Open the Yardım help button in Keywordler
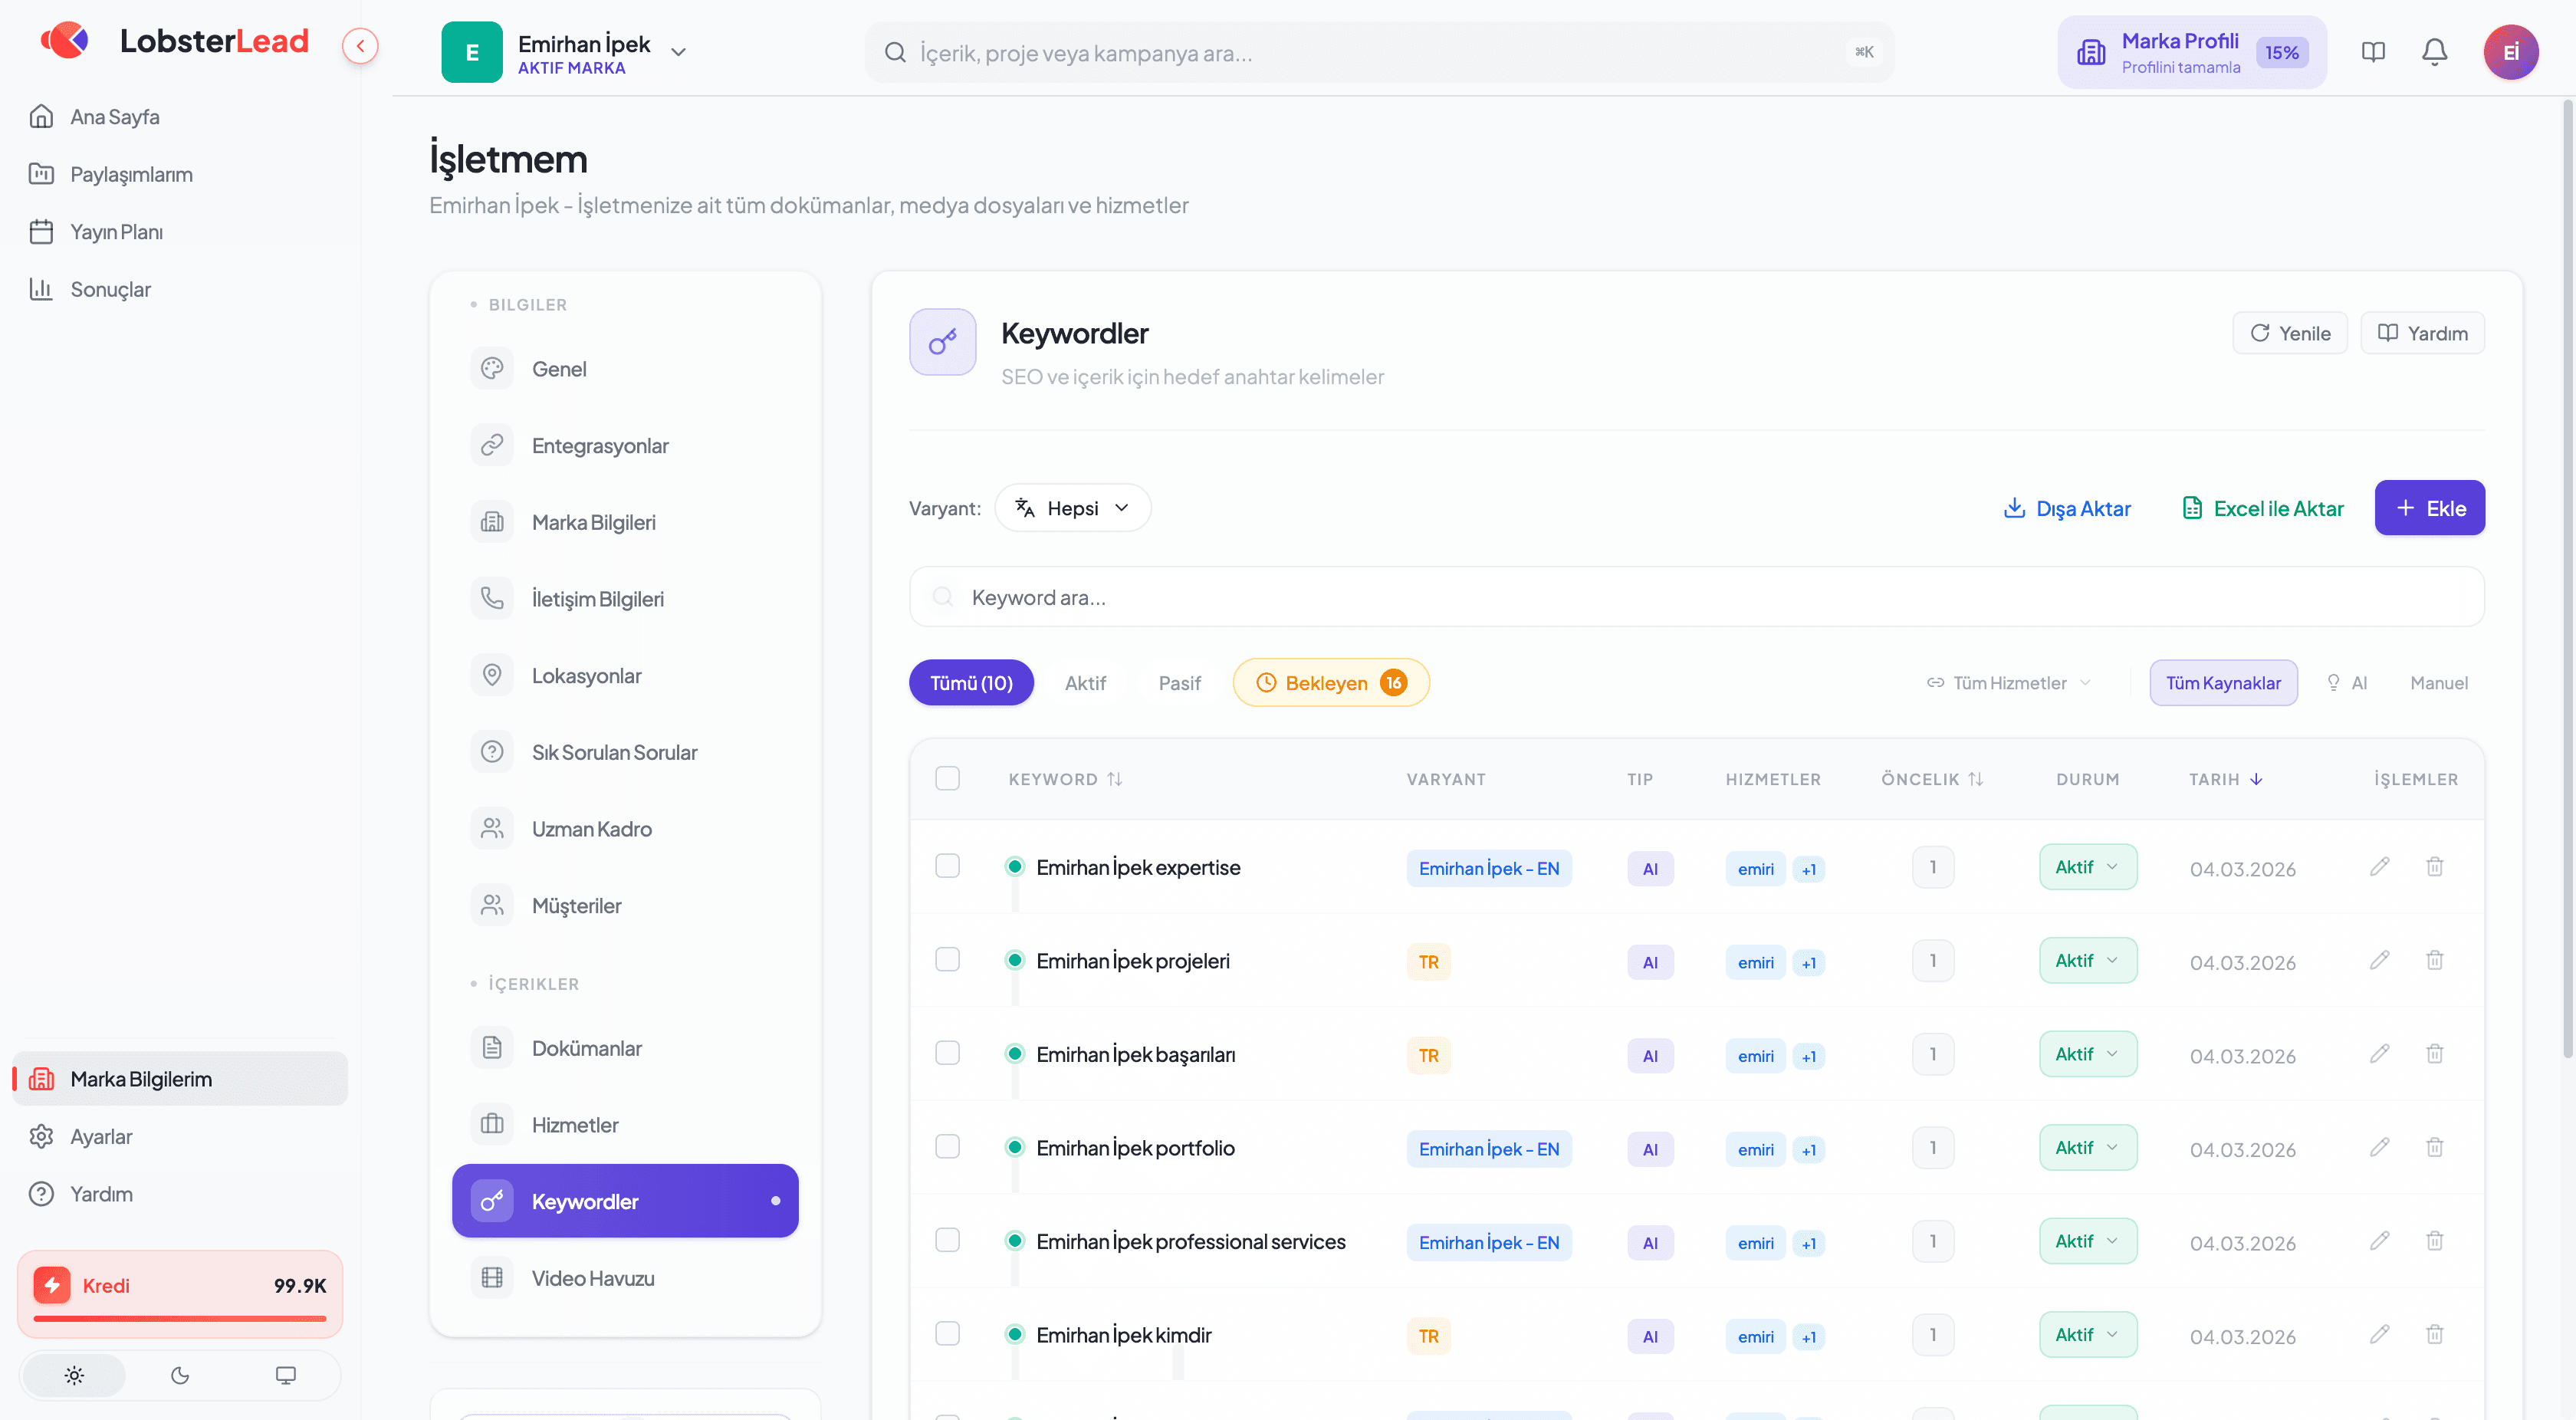 click(2422, 333)
